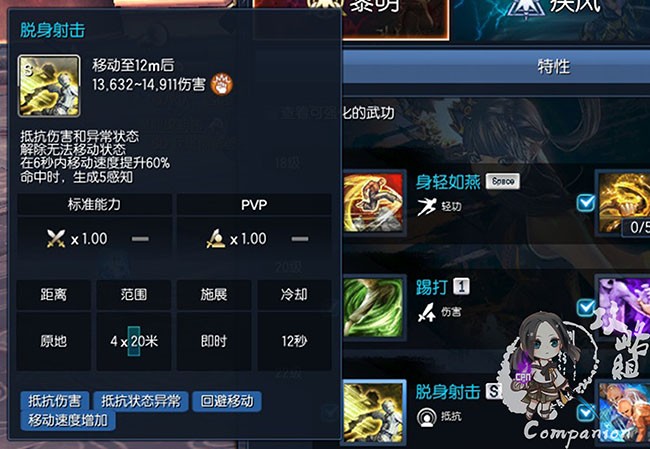The height and width of the screenshot is (449, 650).
Task: Click the 移动速度增加 tag button
Action: pos(68,420)
